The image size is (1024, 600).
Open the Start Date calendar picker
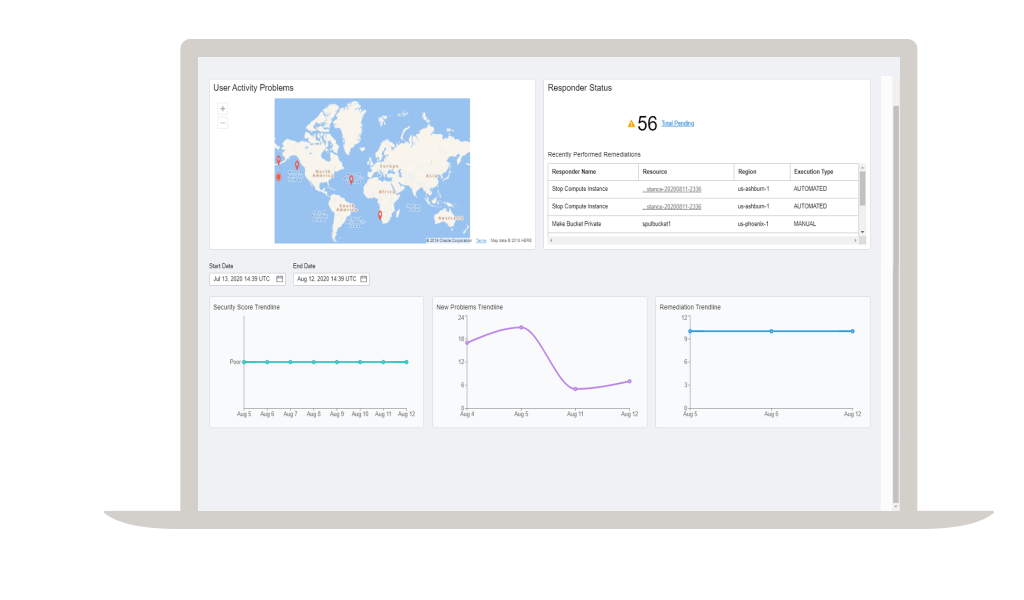coord(279,279)
